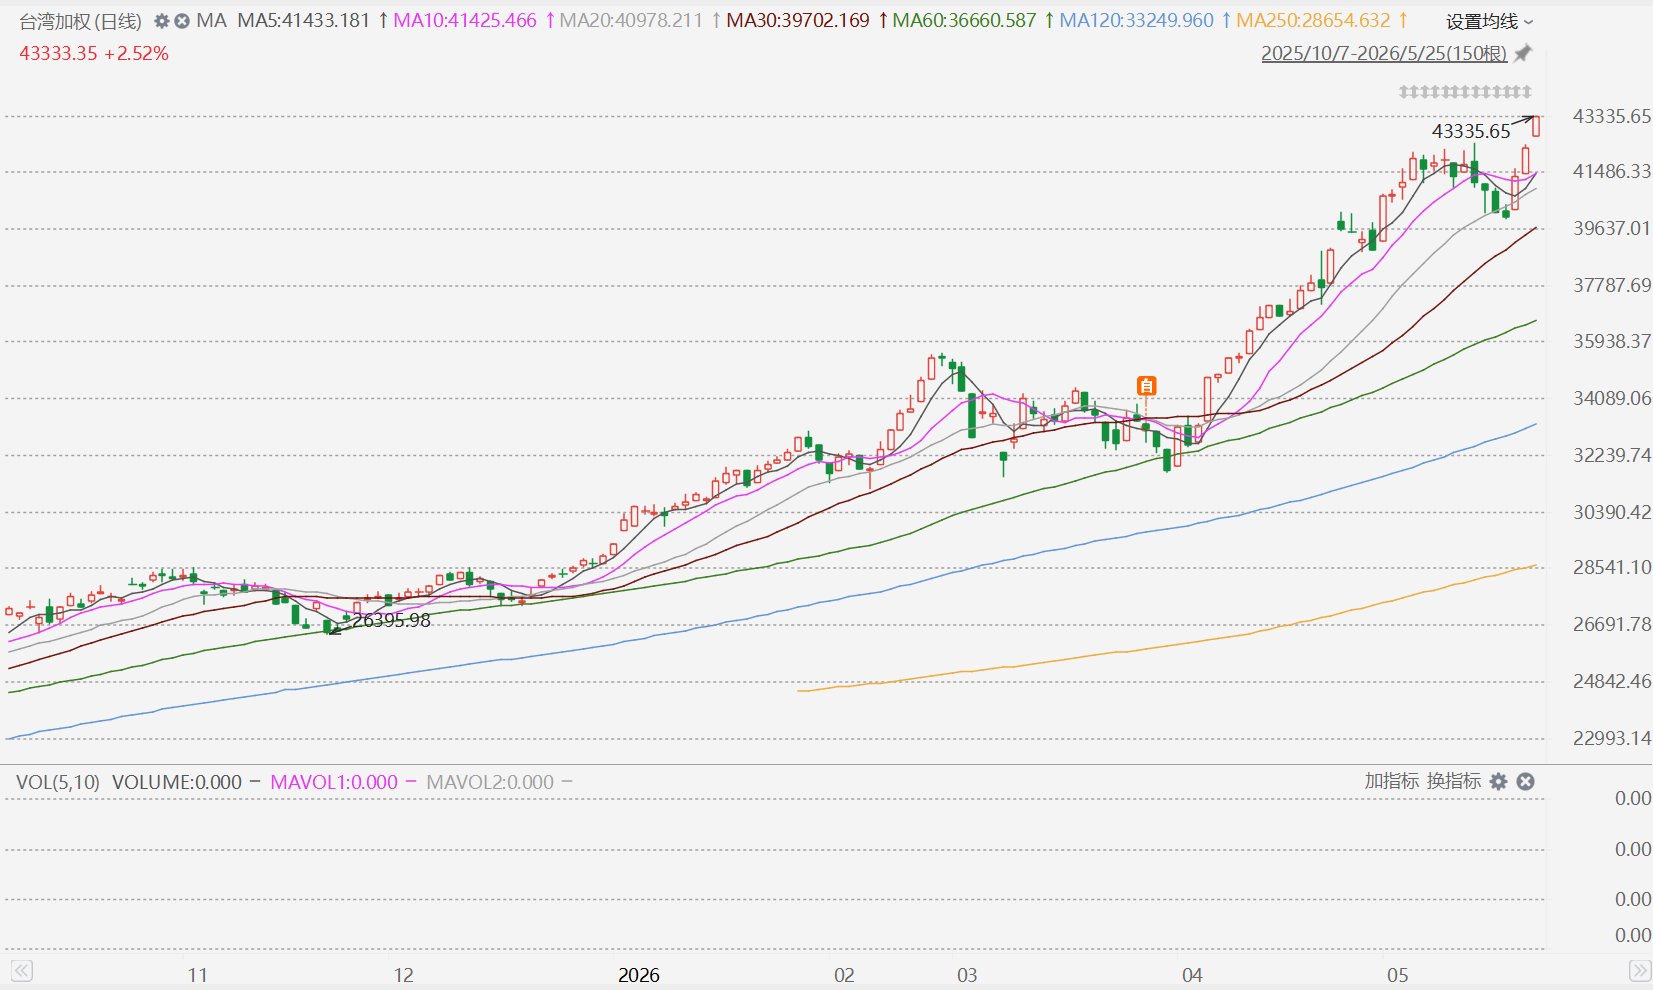Click the bottom-left chart navigation arrow icon
1653x990 pixels.
click(22, 971)
